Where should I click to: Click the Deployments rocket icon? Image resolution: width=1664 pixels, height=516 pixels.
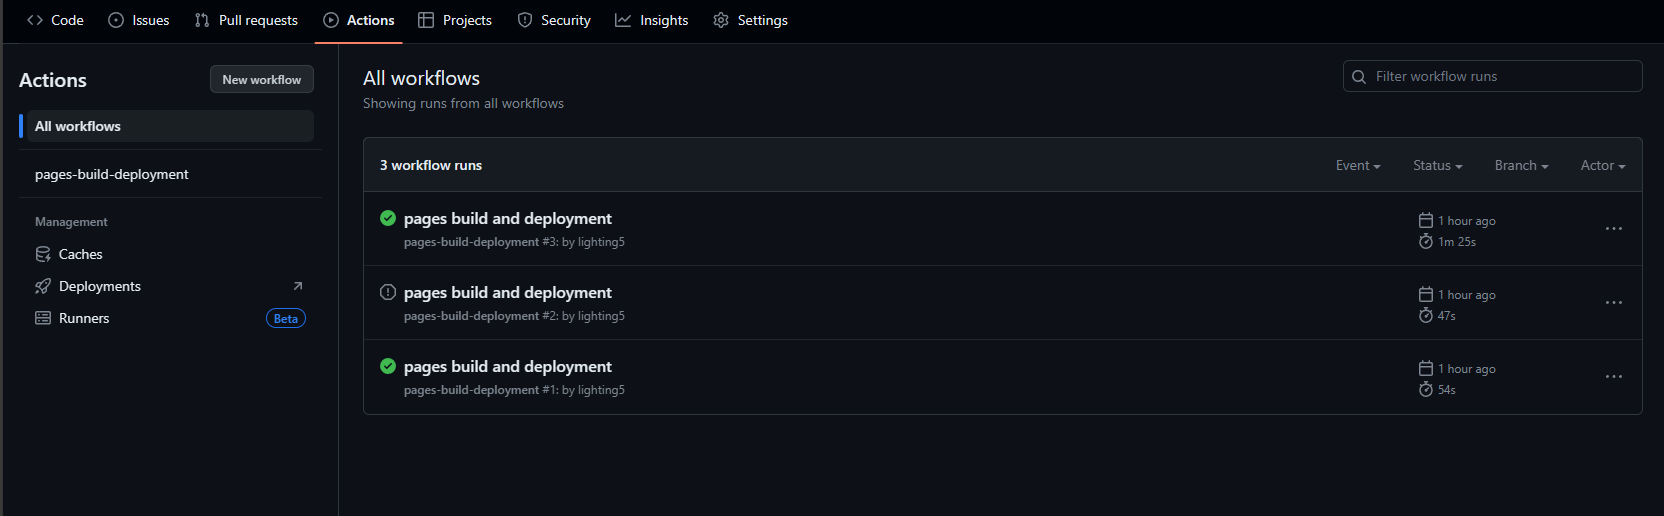pos(43,286)
